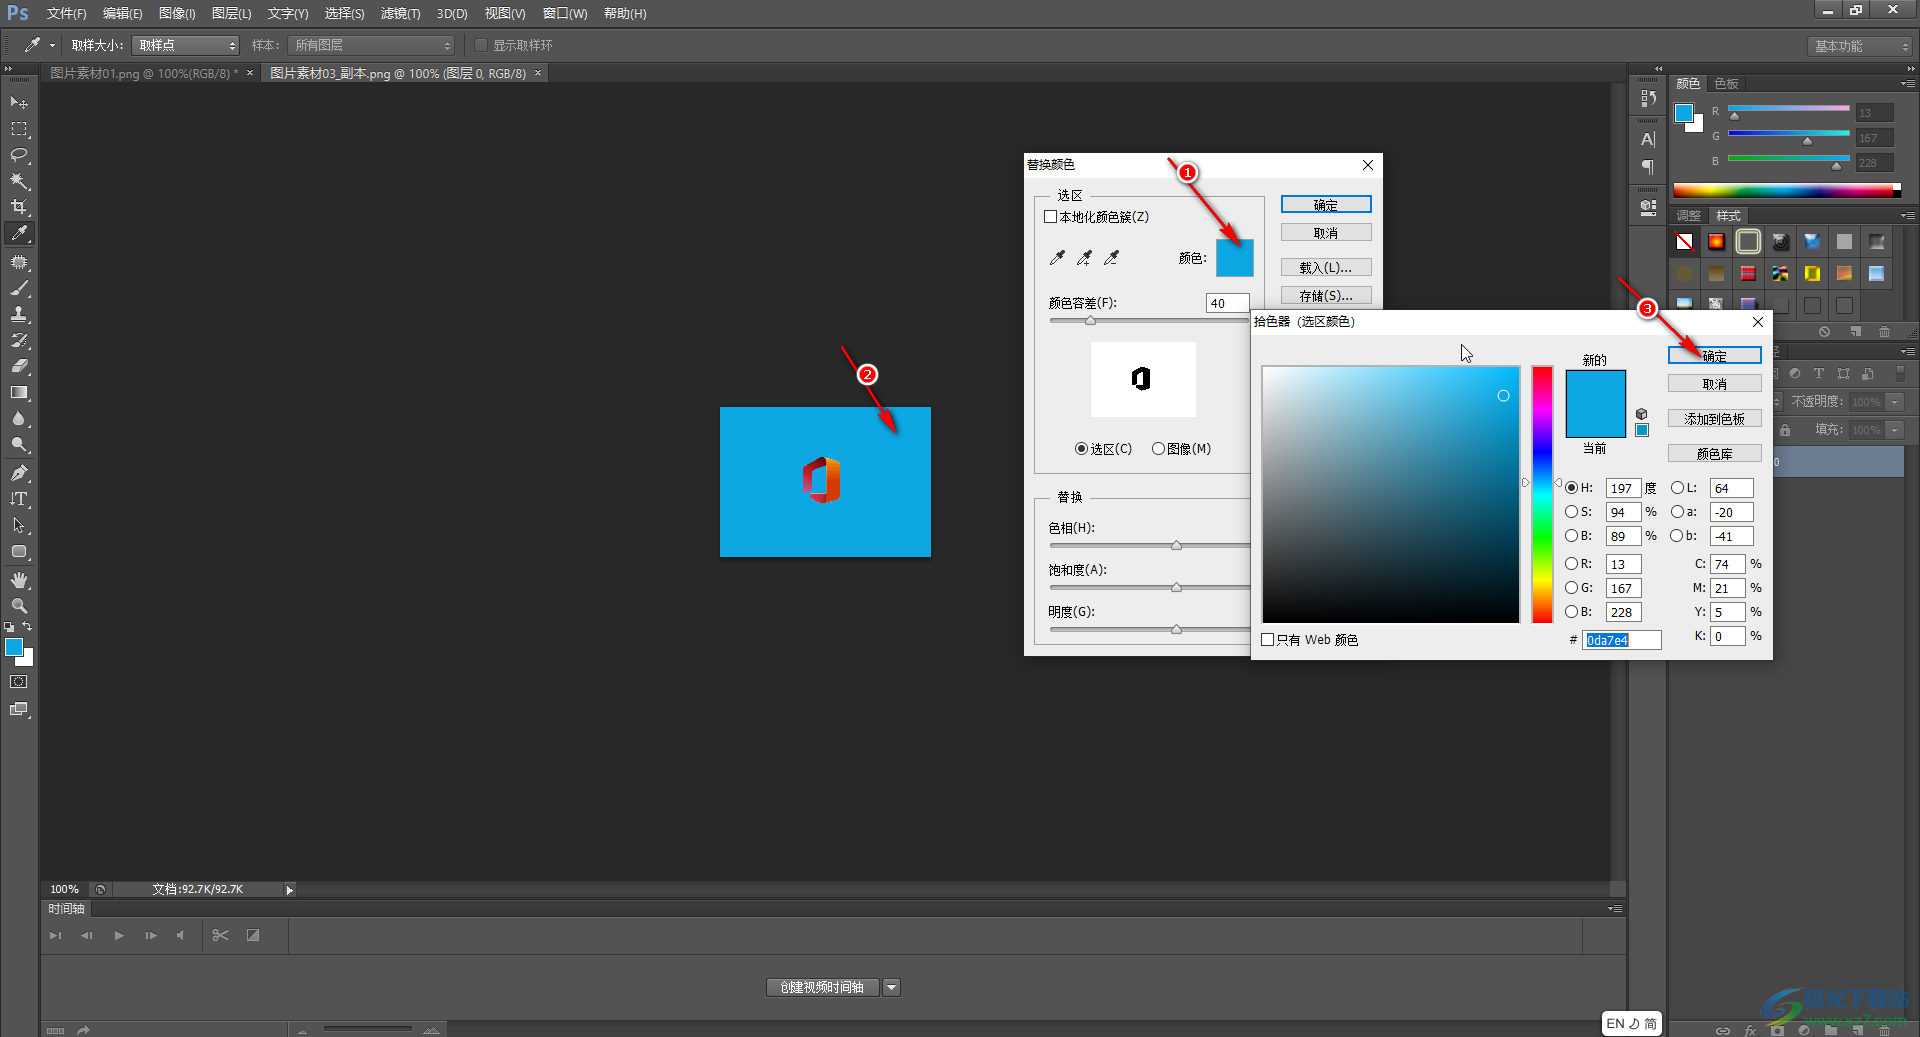This screenshot has width=1920, height=1037.
Task: Open the Styles panel flyout menu
Action: pyautogui.click(x=1908, y=216)
